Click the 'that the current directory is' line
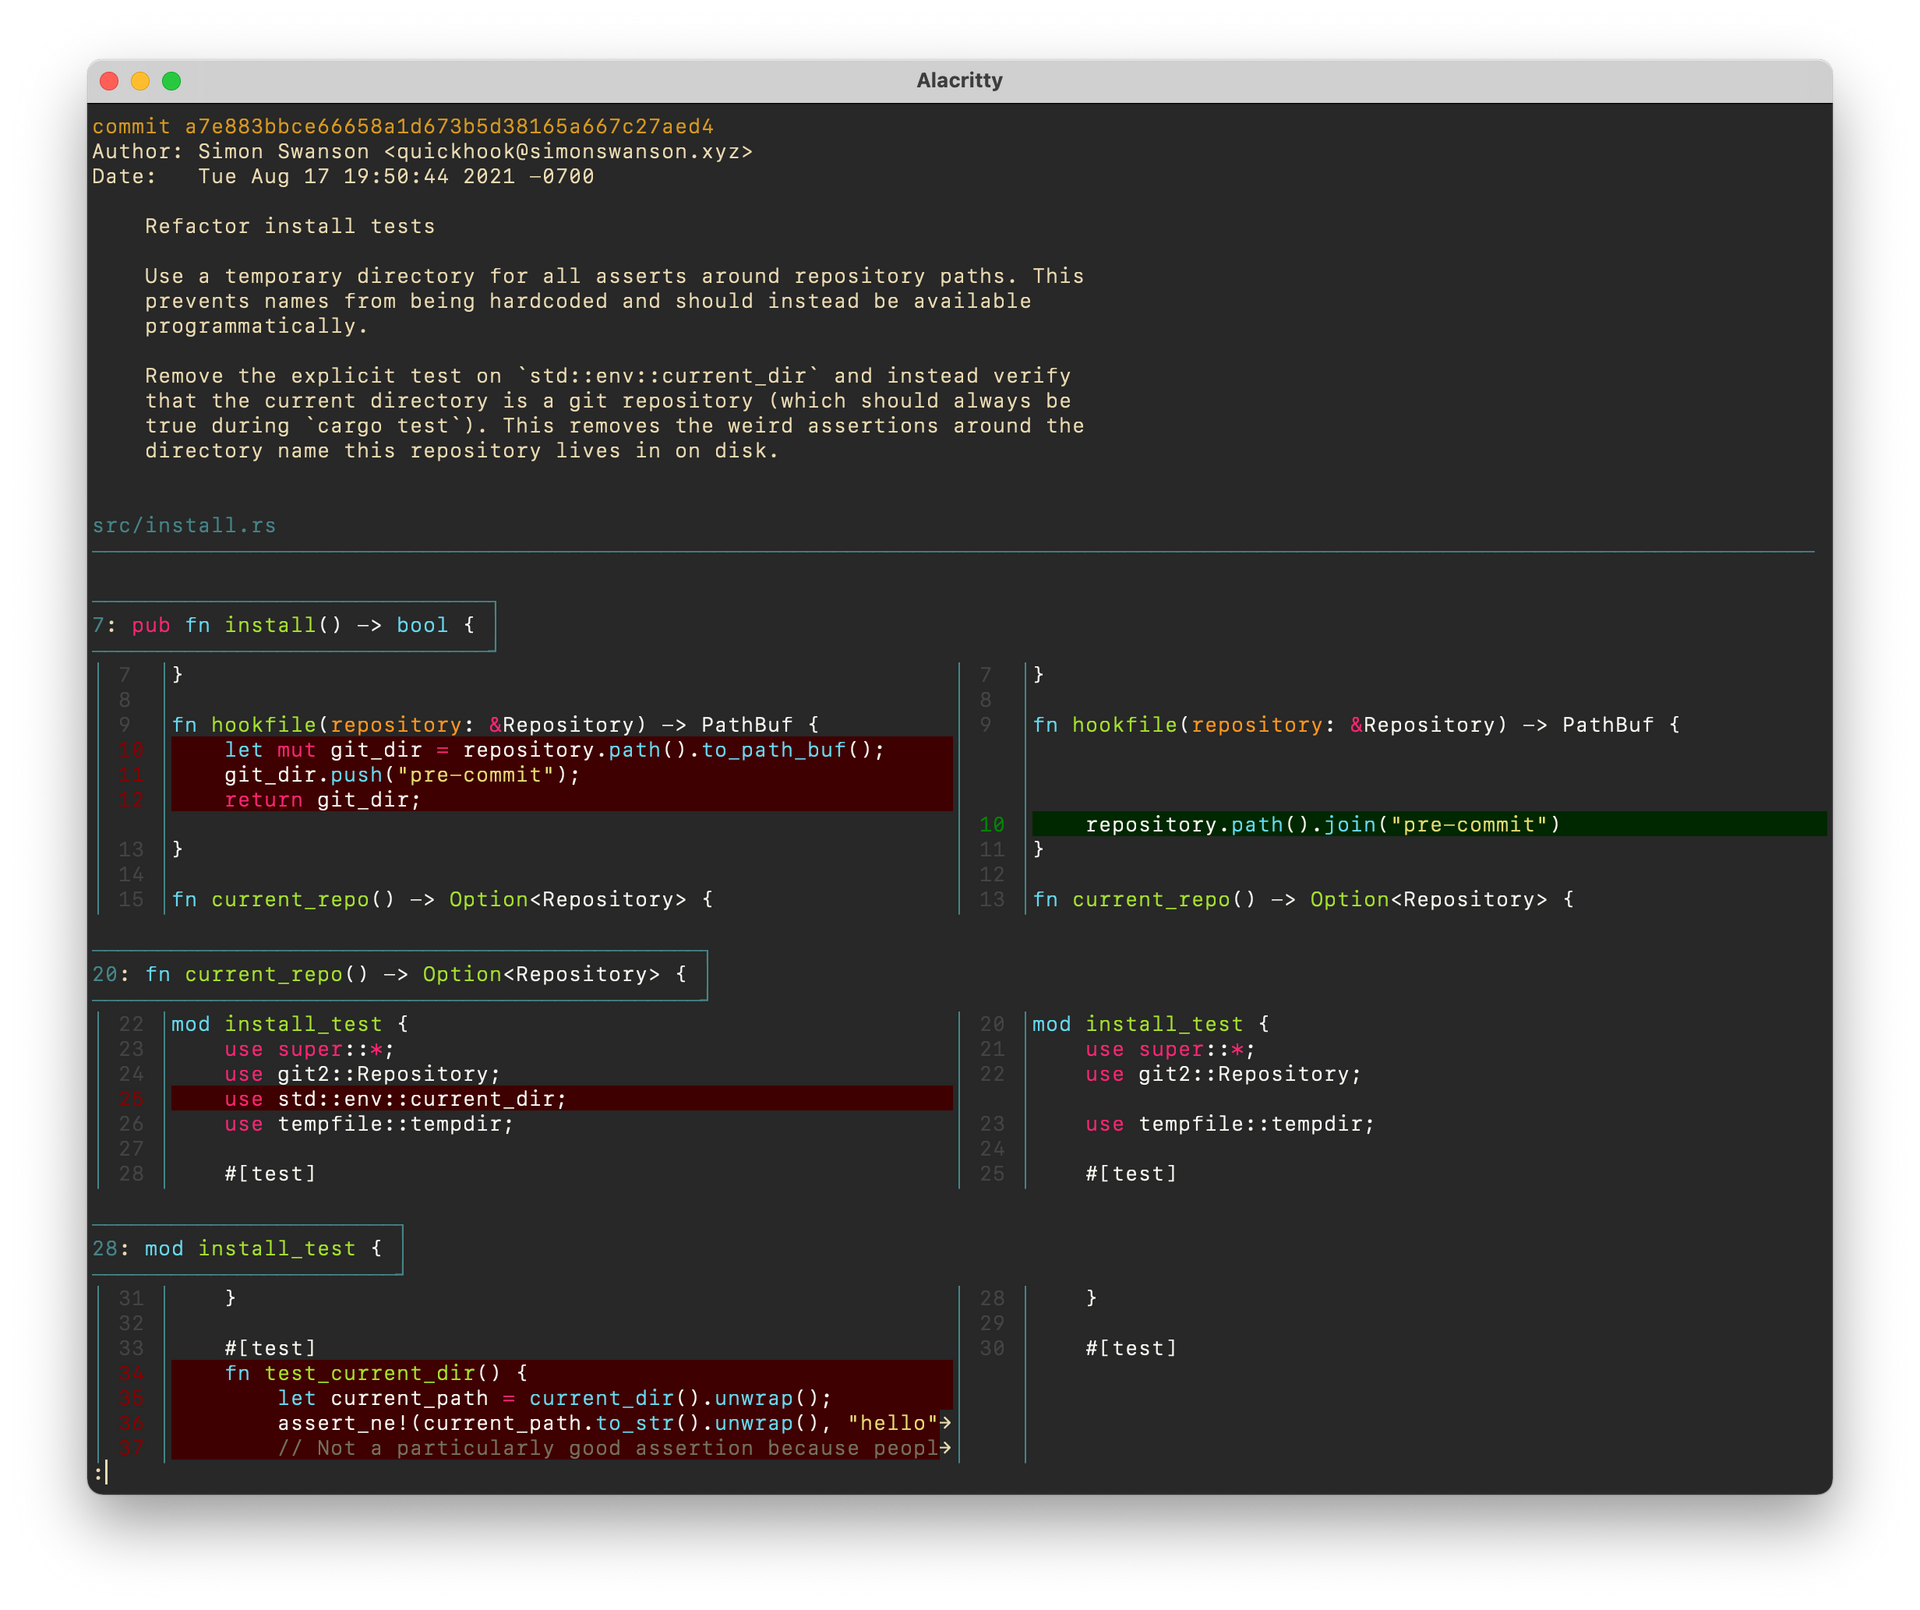 click(608, 402)
